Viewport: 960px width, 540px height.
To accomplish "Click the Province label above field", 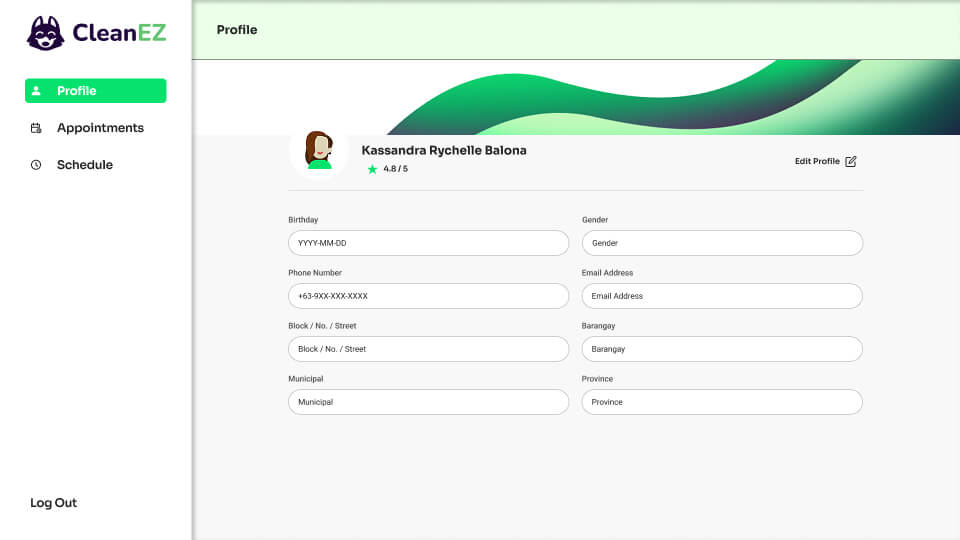I will click(597, 378).
